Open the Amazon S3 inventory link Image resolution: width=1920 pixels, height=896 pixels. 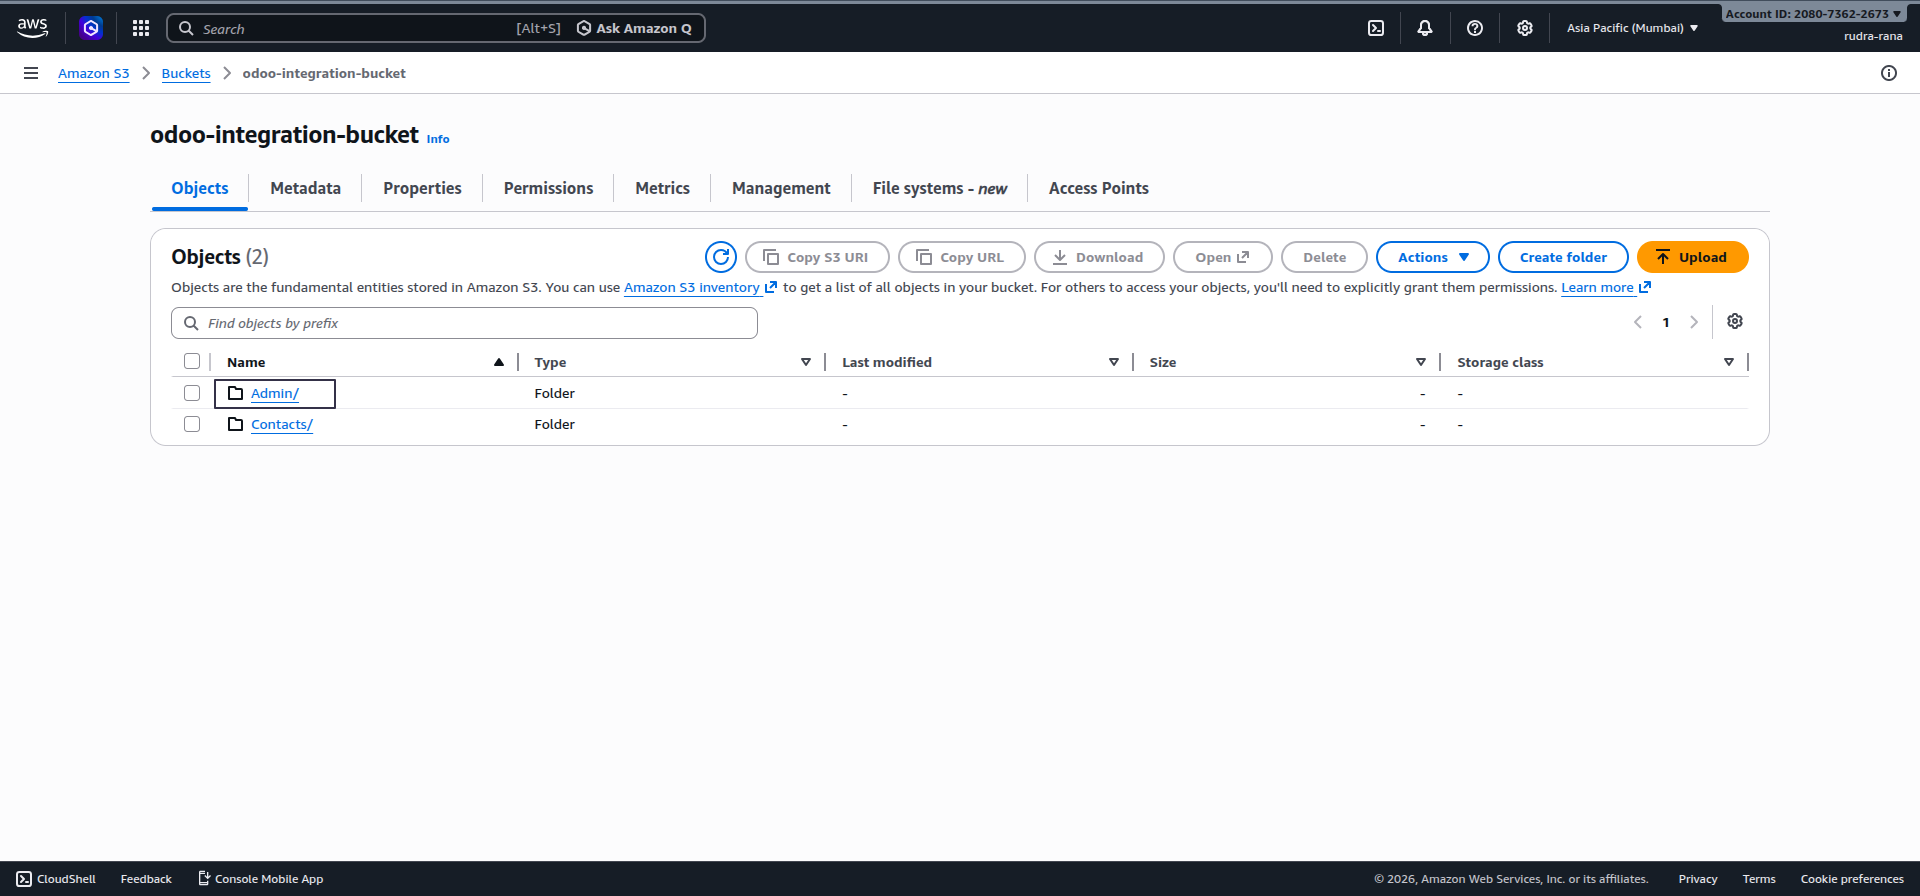click(700, 288)
